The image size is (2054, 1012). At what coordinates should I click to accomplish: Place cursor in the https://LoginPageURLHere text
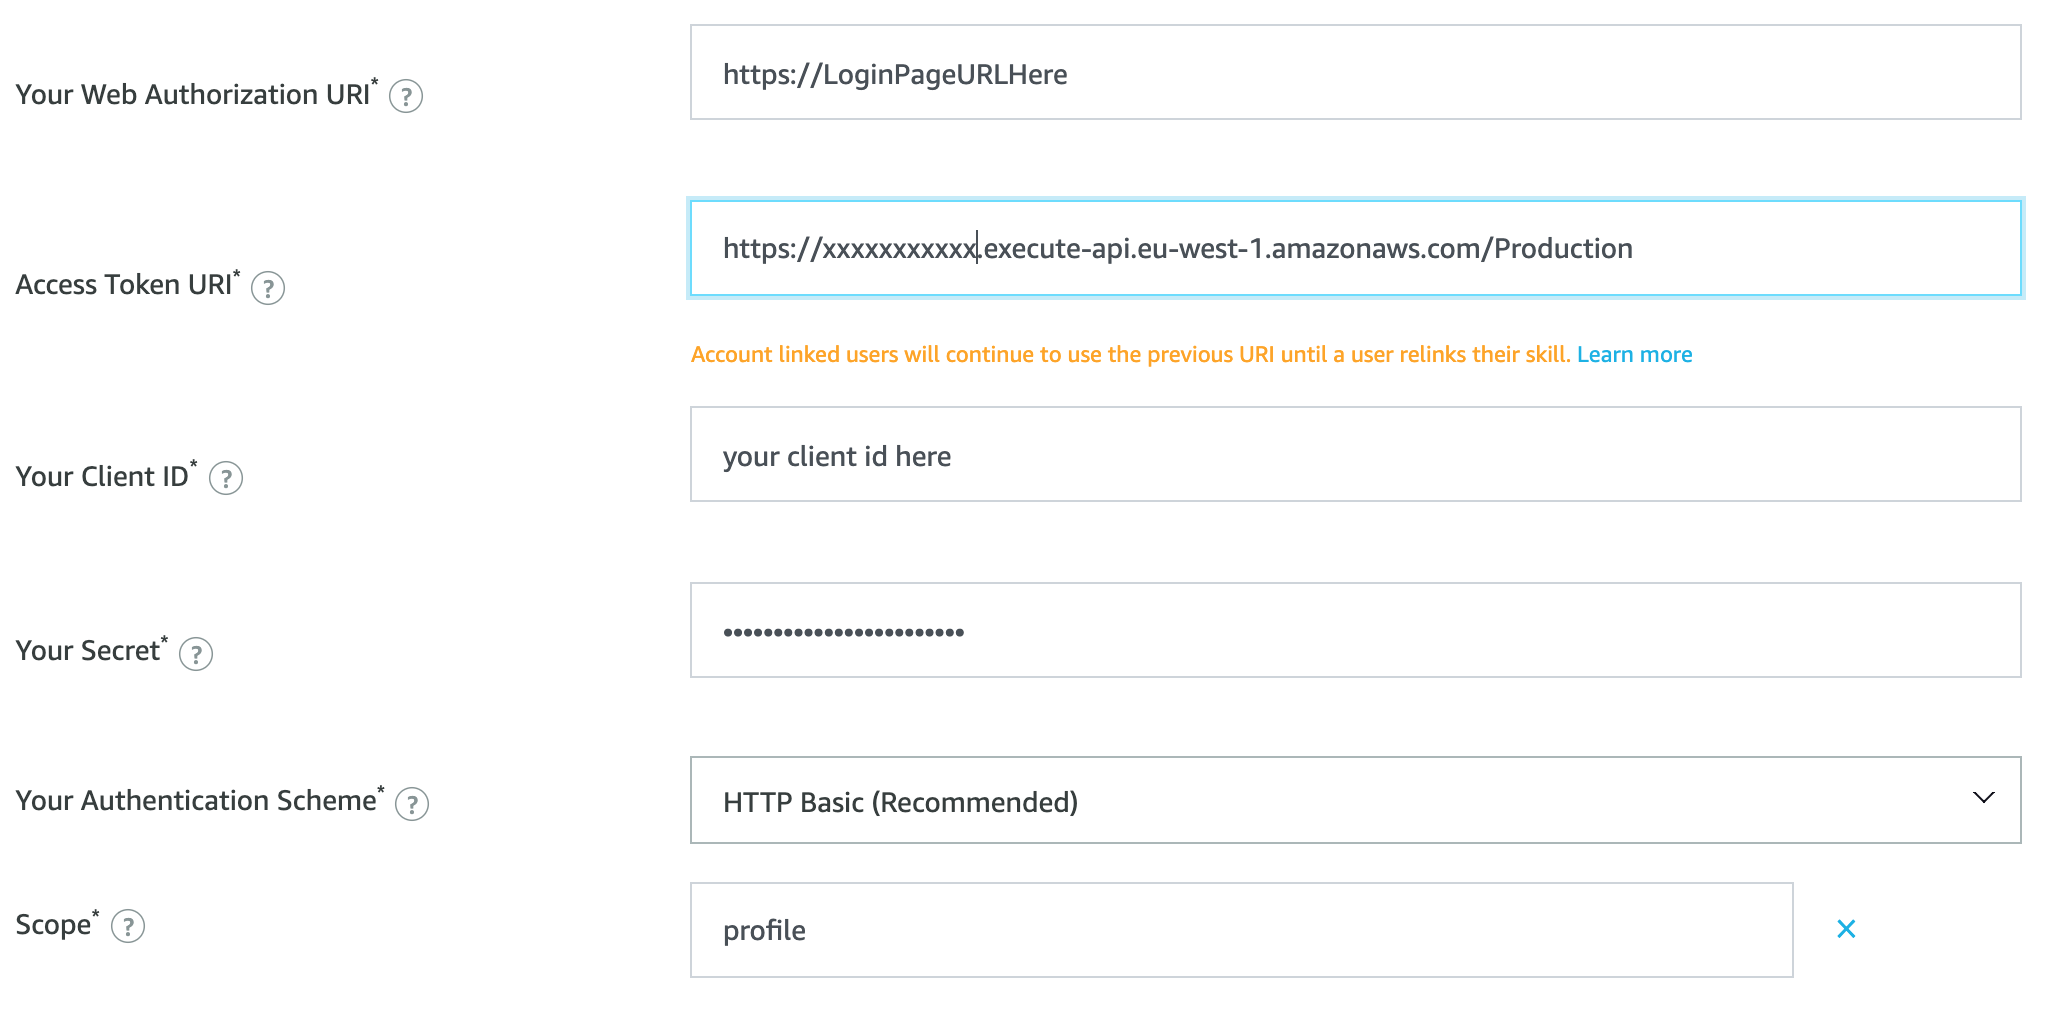(x=895, y=73)
